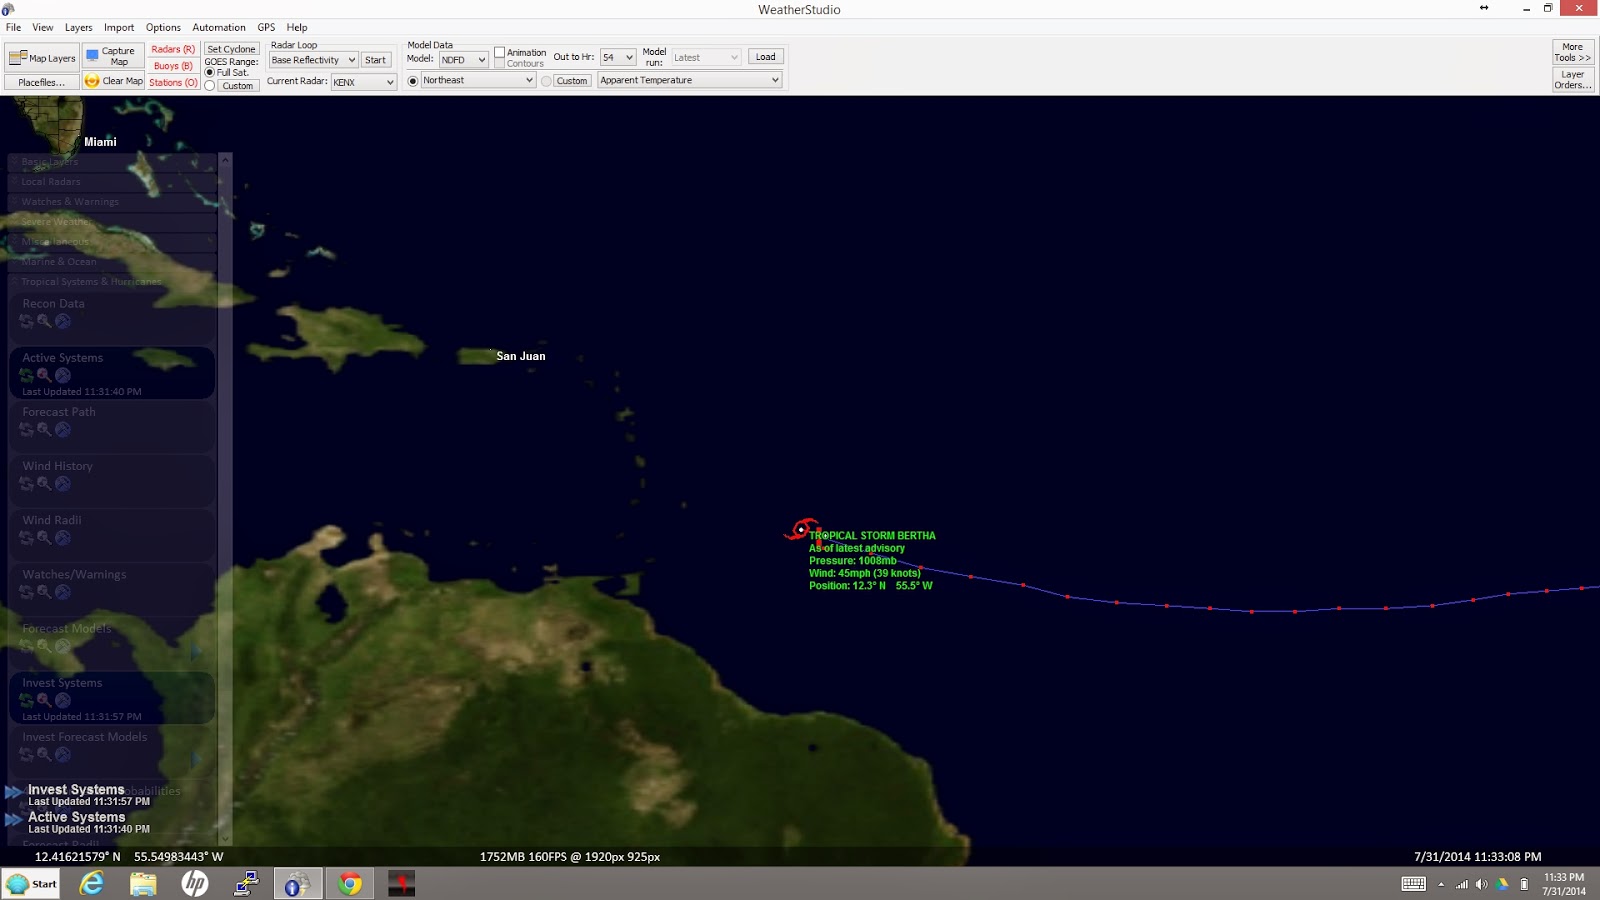
Task: Open the File menu
Action: [14, 28]
